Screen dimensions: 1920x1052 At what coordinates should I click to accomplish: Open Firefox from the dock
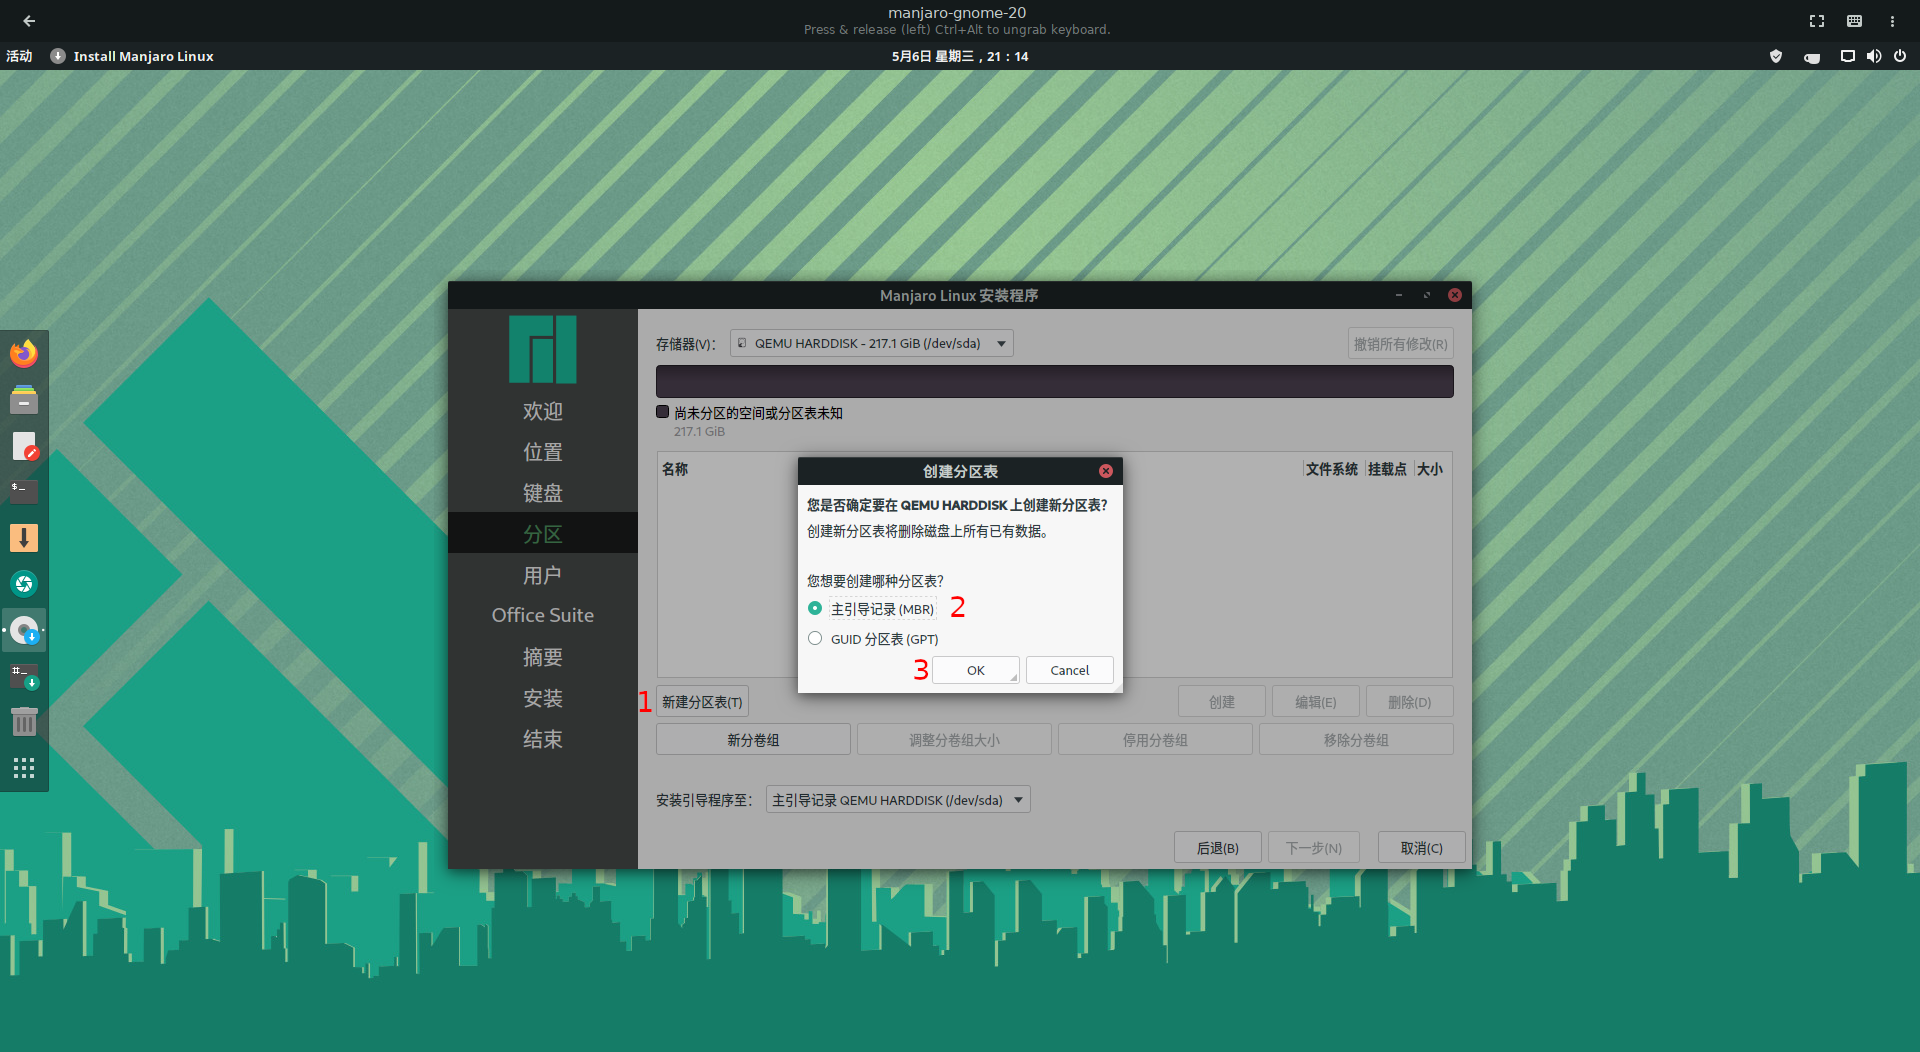[x=24, y=353]
